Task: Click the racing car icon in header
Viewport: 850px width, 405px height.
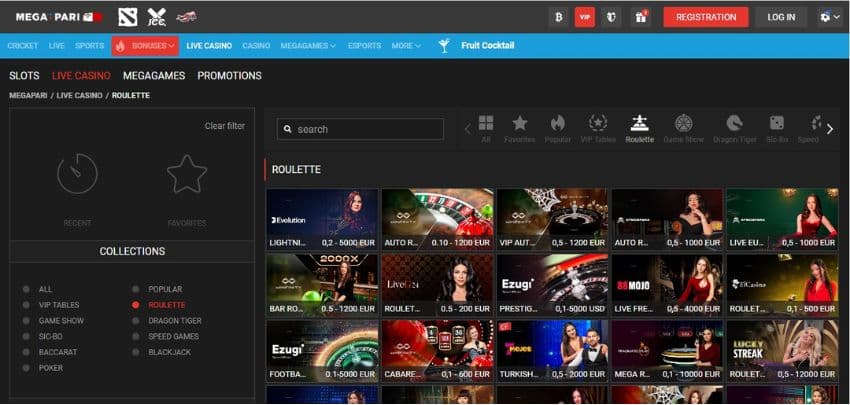Action: click(186, 17)
